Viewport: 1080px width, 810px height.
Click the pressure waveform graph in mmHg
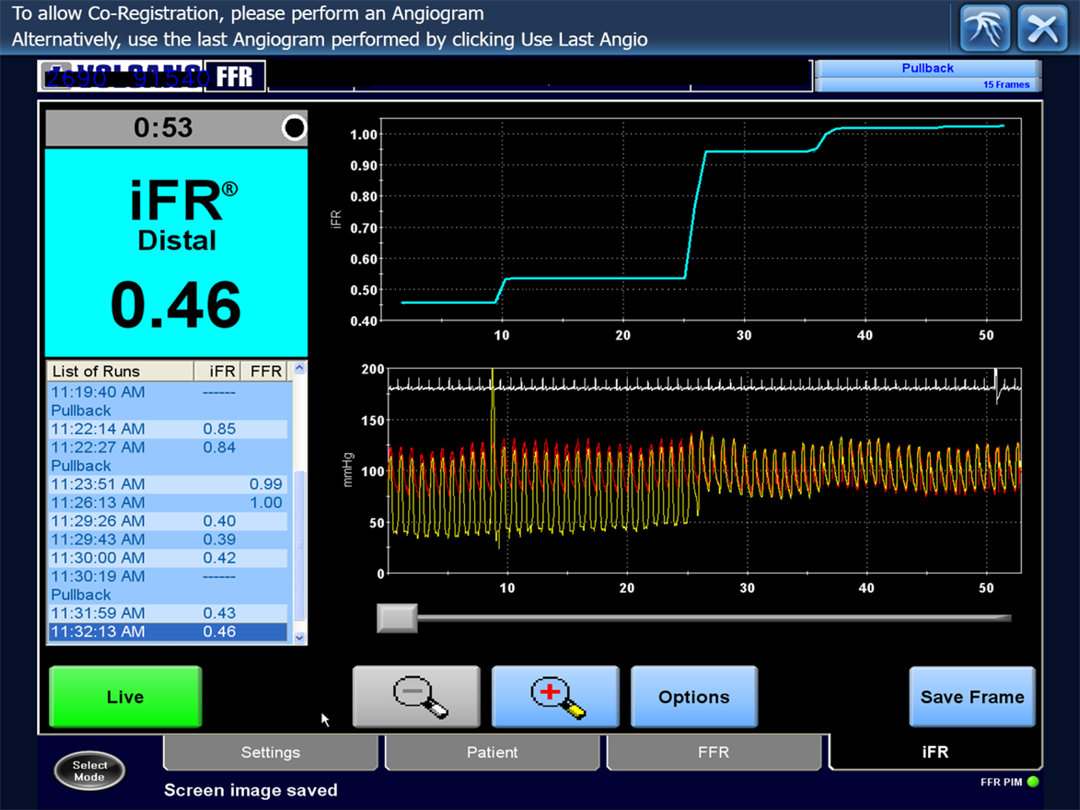pyautogui.click(x=704, y=470)
